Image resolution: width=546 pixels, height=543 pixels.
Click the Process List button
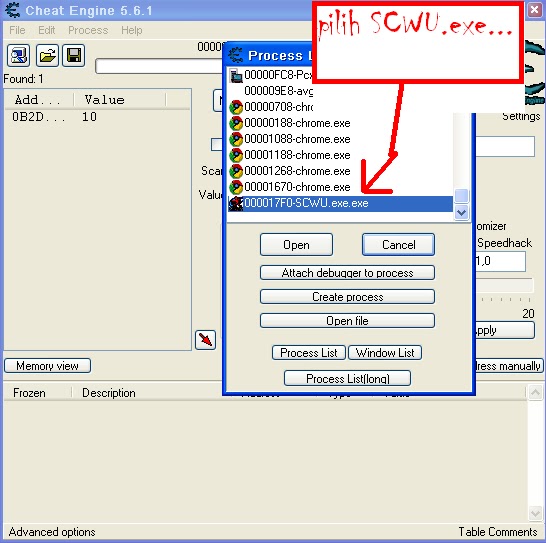point(309,352)
